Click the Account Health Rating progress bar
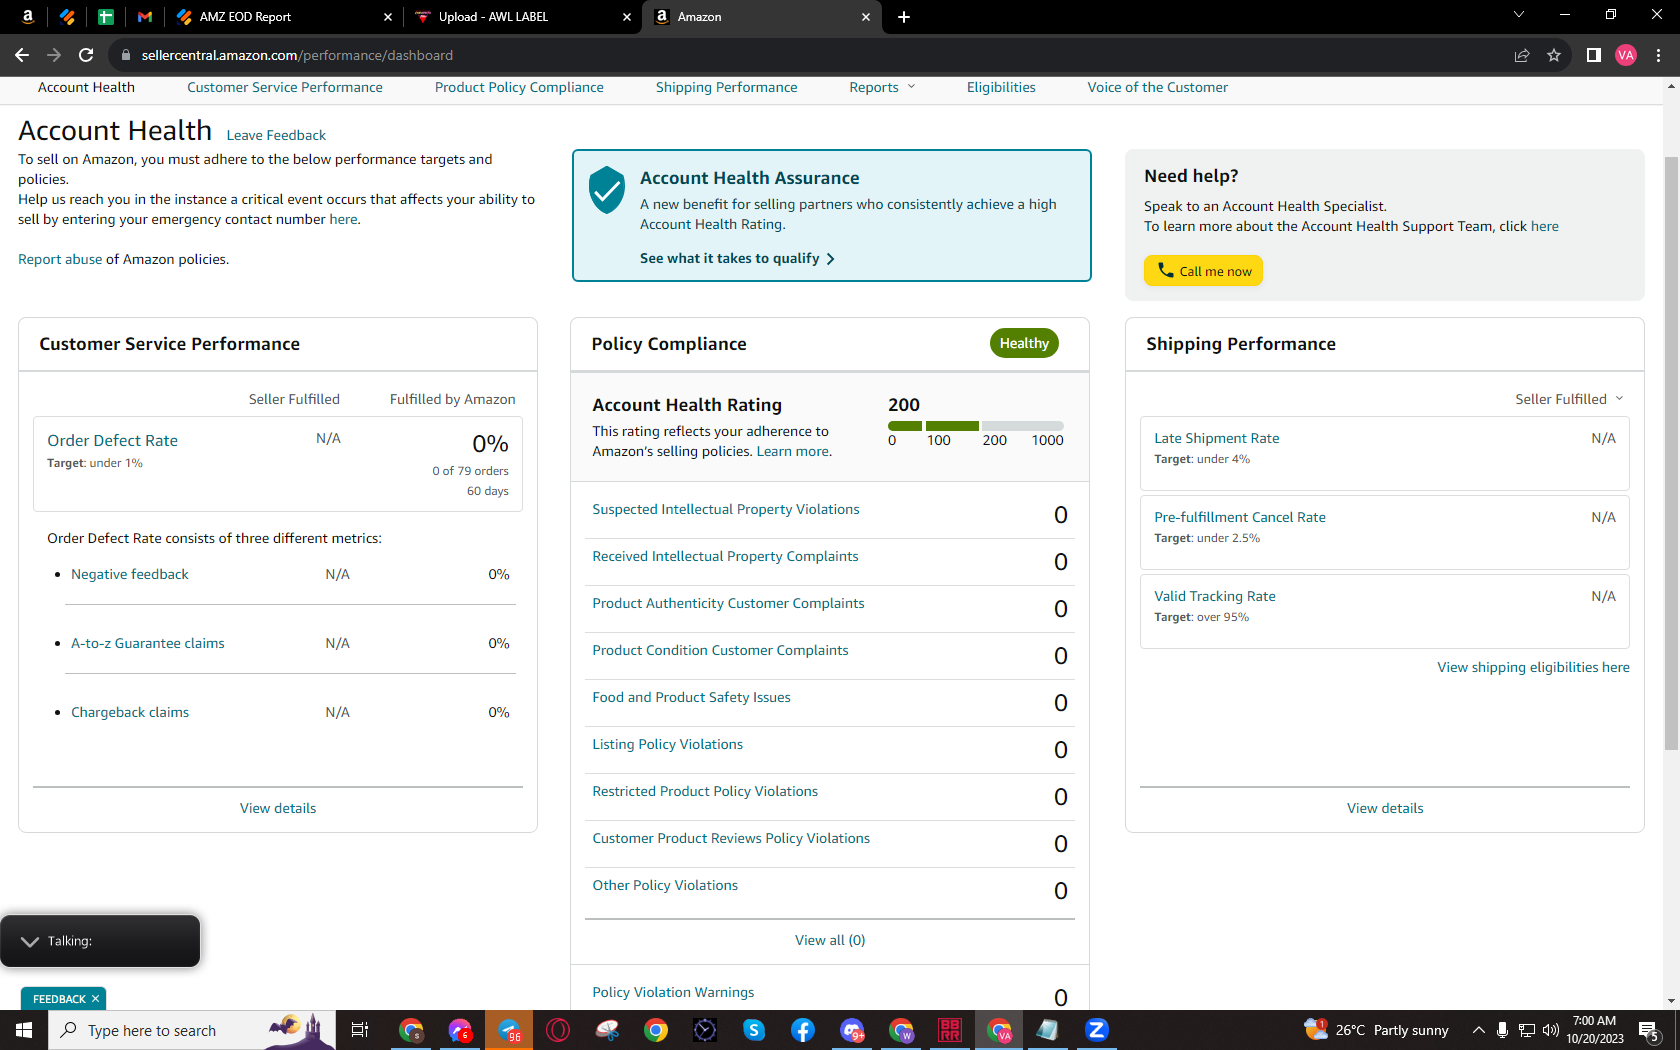The height and width of the screenshot is (1050, 1680). (x=976, y=426)
